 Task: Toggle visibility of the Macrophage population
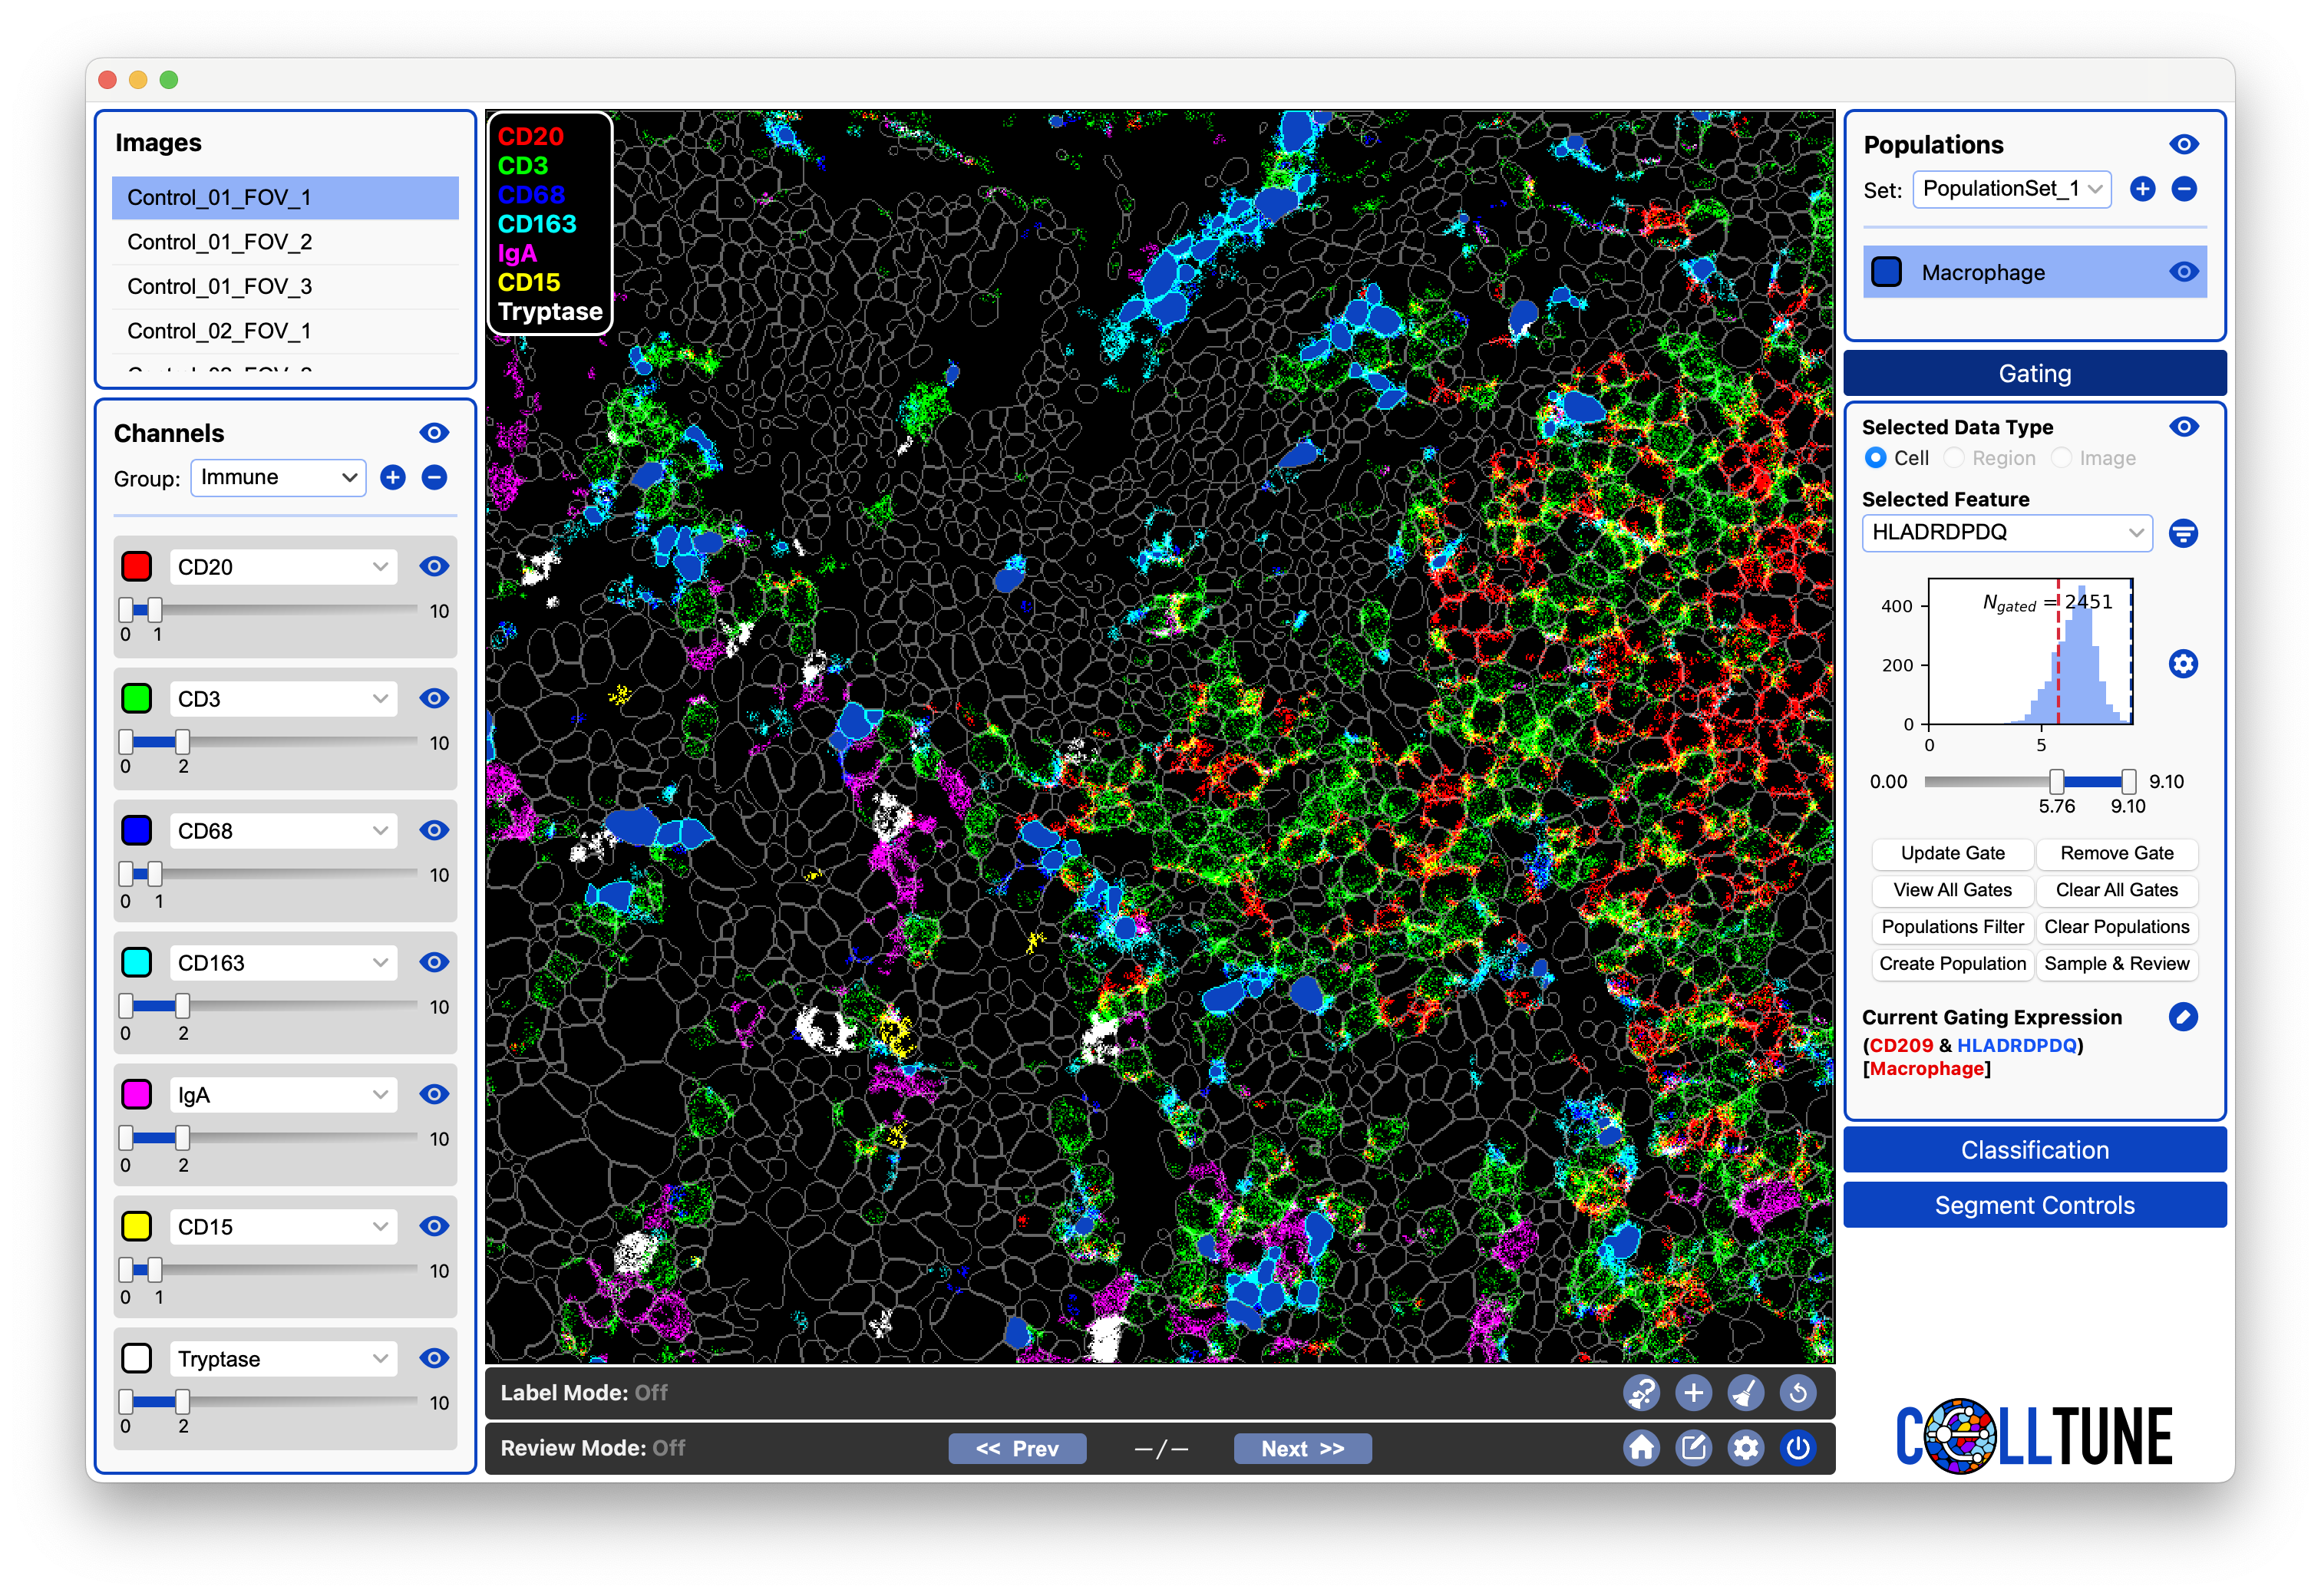point(2183,271)
